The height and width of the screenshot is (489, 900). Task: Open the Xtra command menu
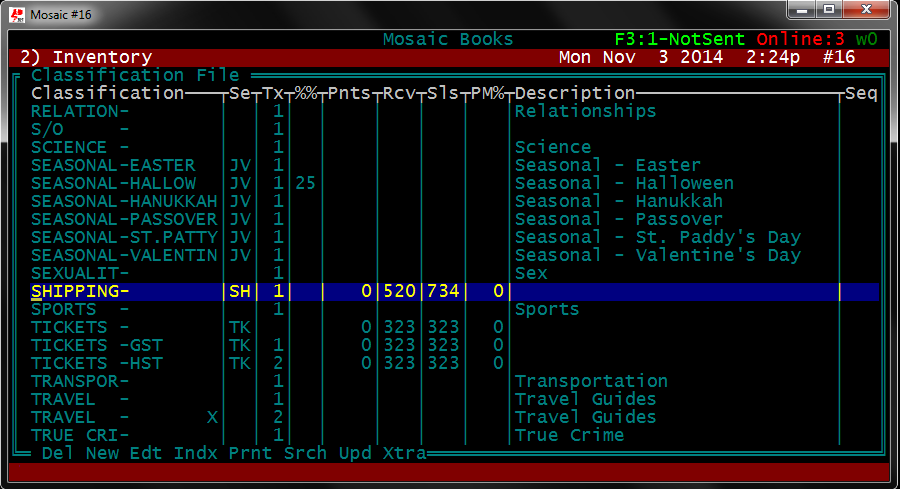tap(404, 453)
